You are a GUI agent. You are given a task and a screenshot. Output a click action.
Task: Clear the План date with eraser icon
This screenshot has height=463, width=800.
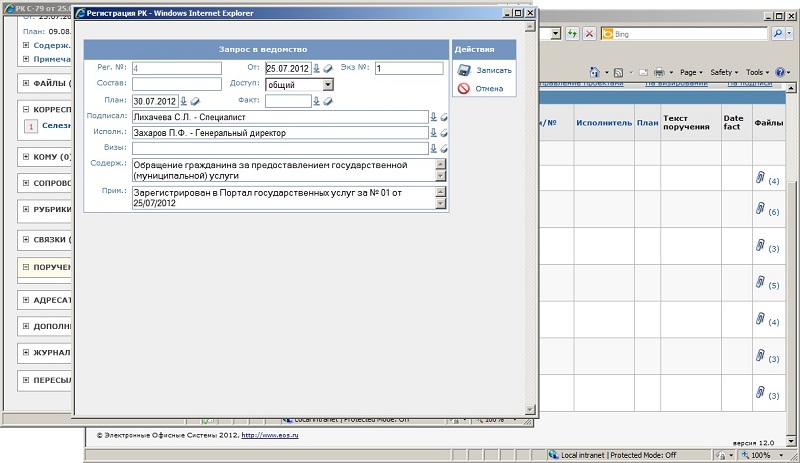tap(196, 101)
